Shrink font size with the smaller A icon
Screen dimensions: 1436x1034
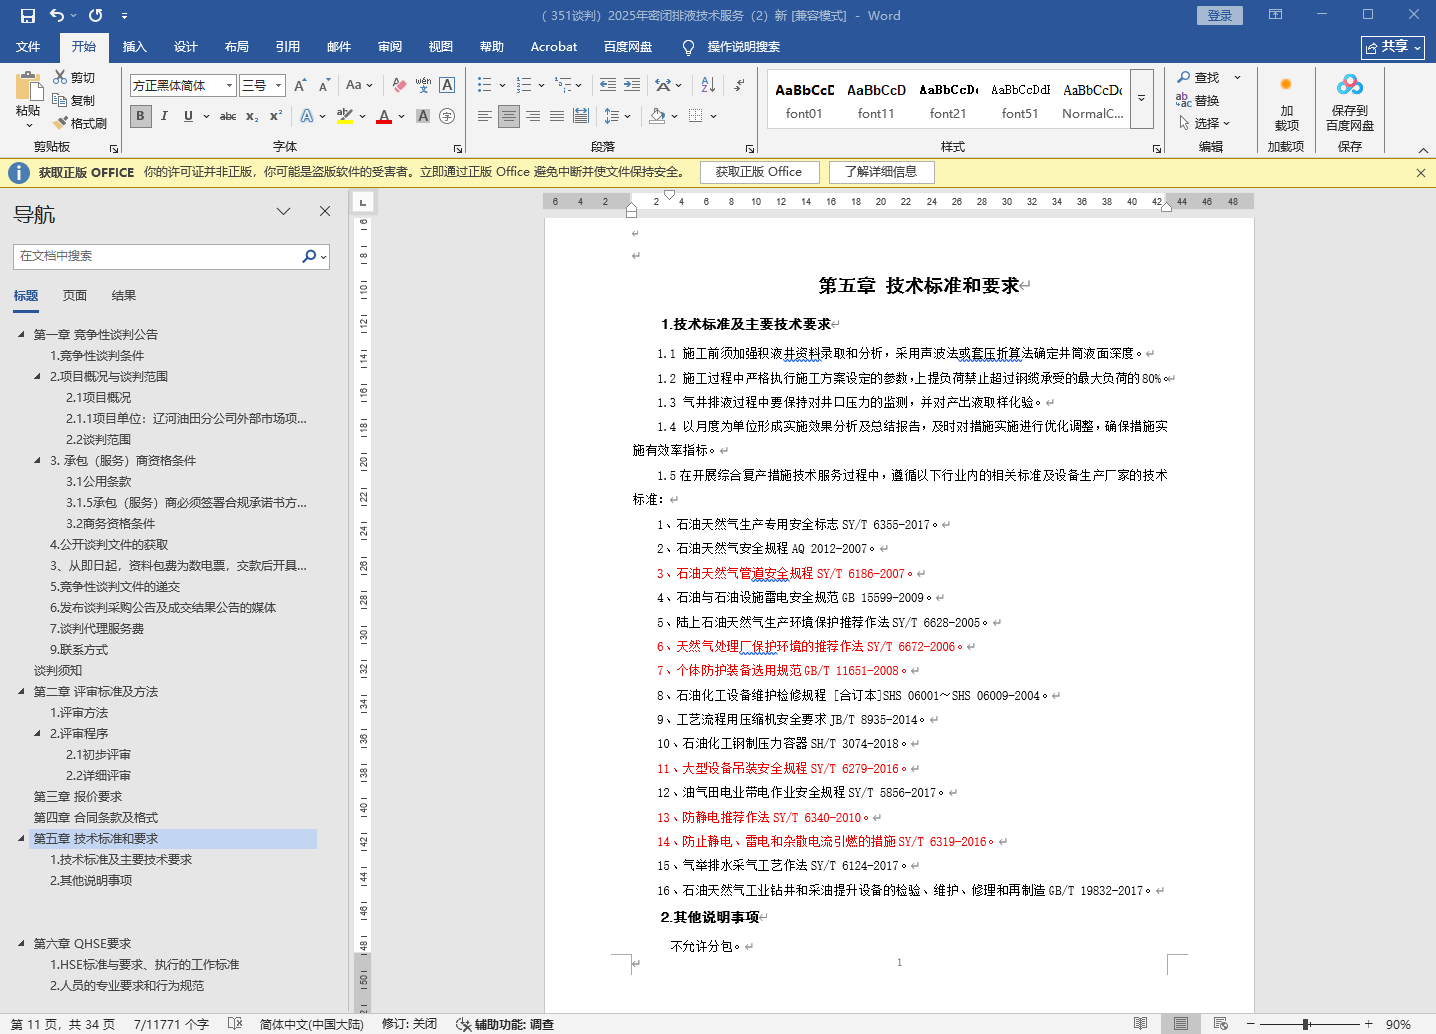point(324,85)
